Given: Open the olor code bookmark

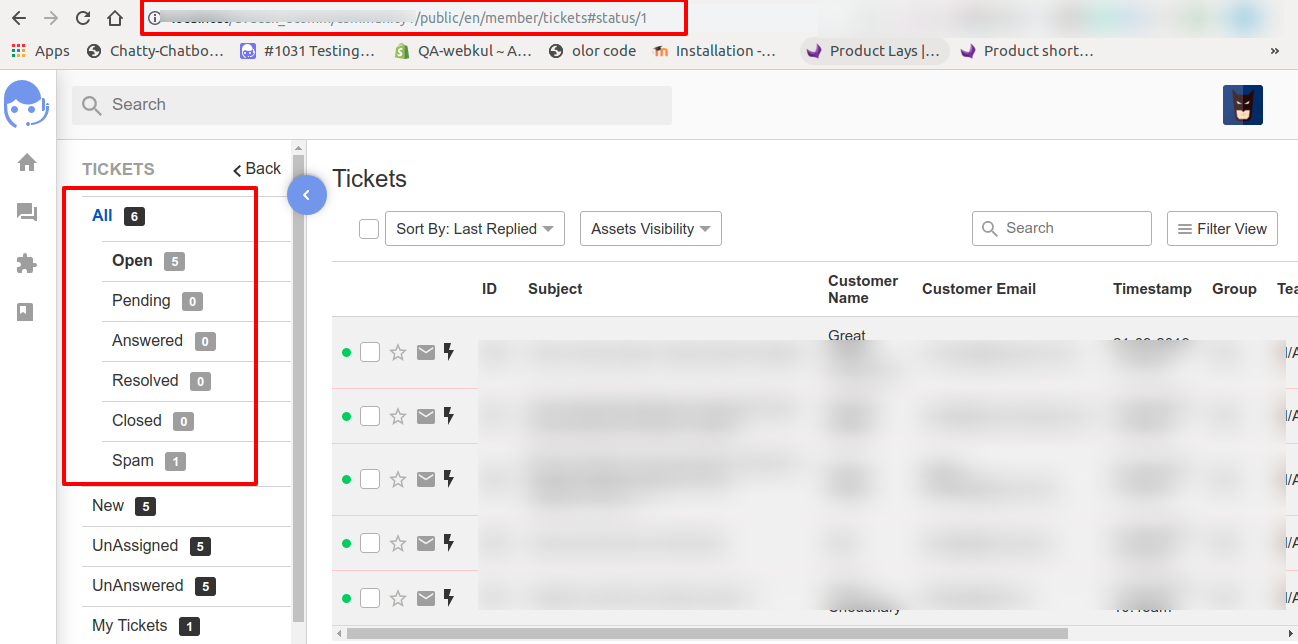Looking at the screenshot, I should click(592, 51).
